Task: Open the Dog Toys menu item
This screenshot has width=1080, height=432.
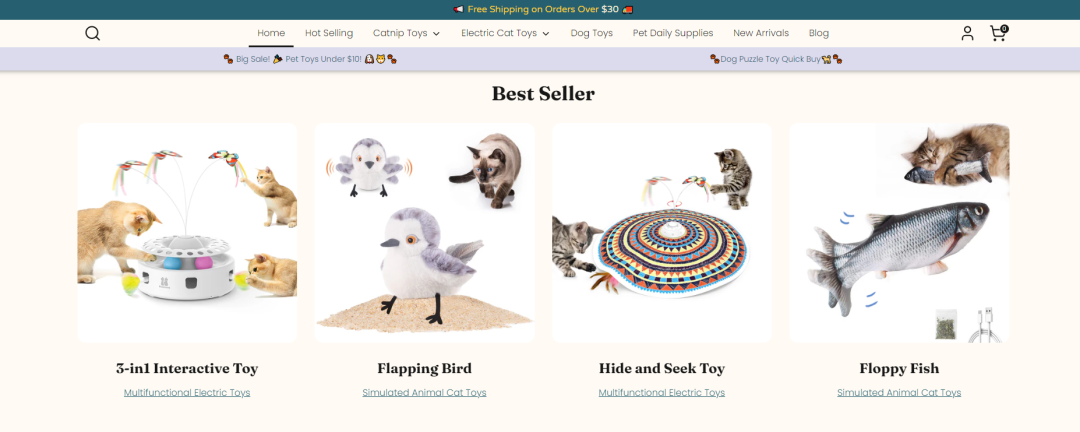Action: [591, 33]
